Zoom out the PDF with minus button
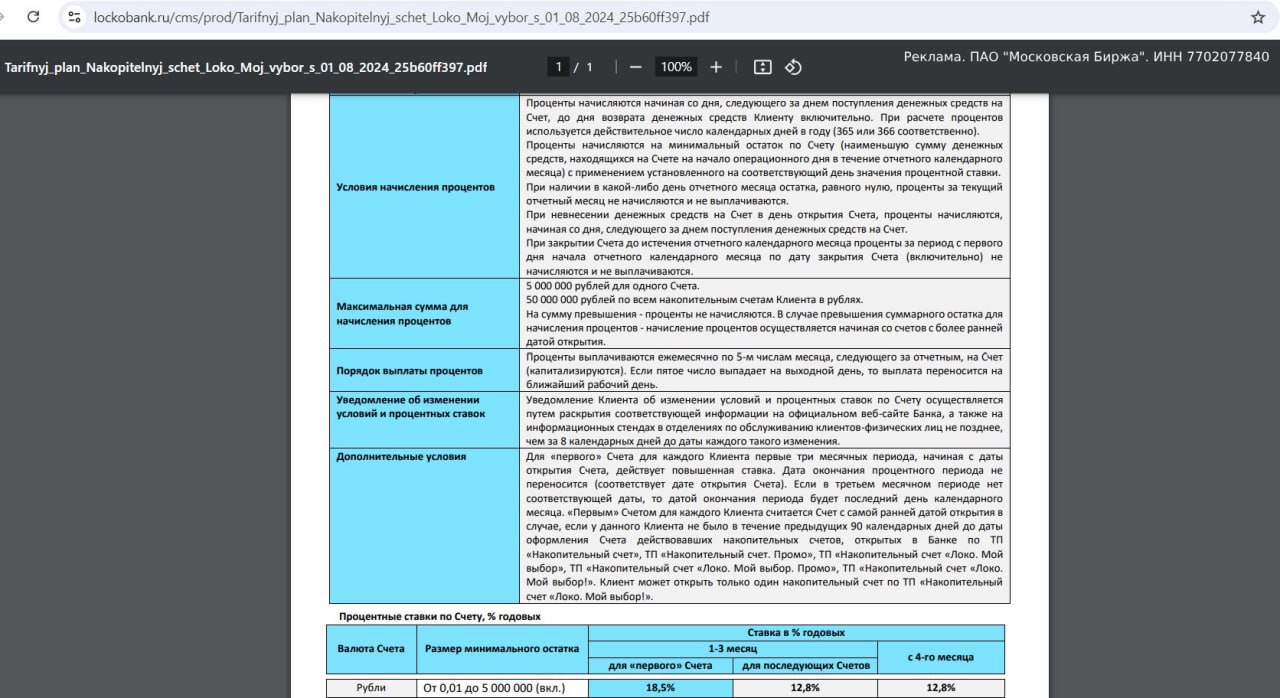Image resolution: width=1280 pixels, height=698 pixels. 635,67
